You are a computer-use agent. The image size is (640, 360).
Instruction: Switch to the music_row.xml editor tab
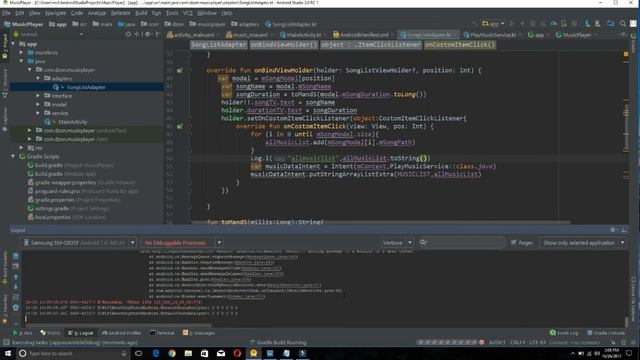pos(248,35)
